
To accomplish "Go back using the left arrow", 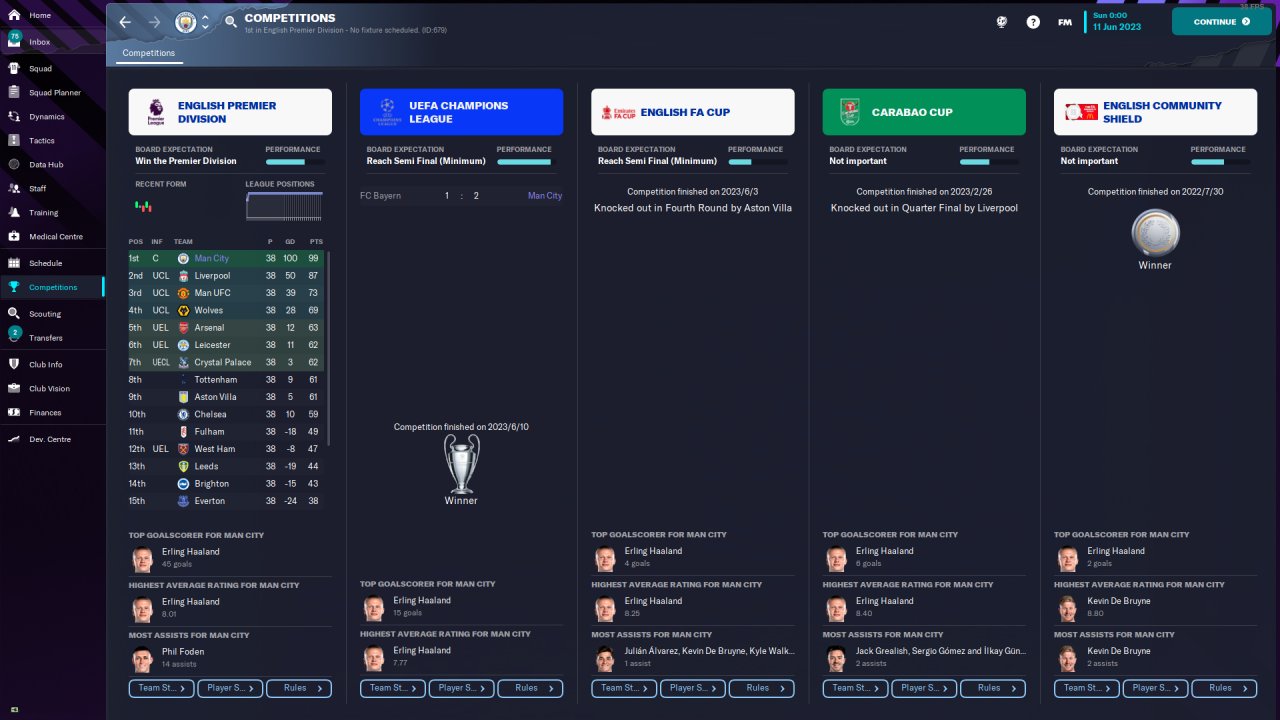I will coord(124,21).
